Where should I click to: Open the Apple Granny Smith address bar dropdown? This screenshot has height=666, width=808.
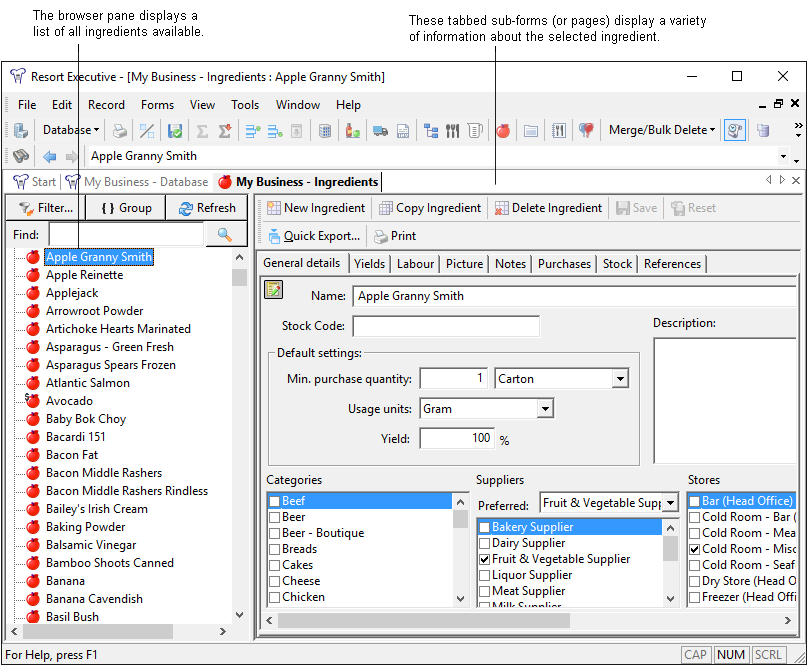pyautogui.click(x=783, y=156)
